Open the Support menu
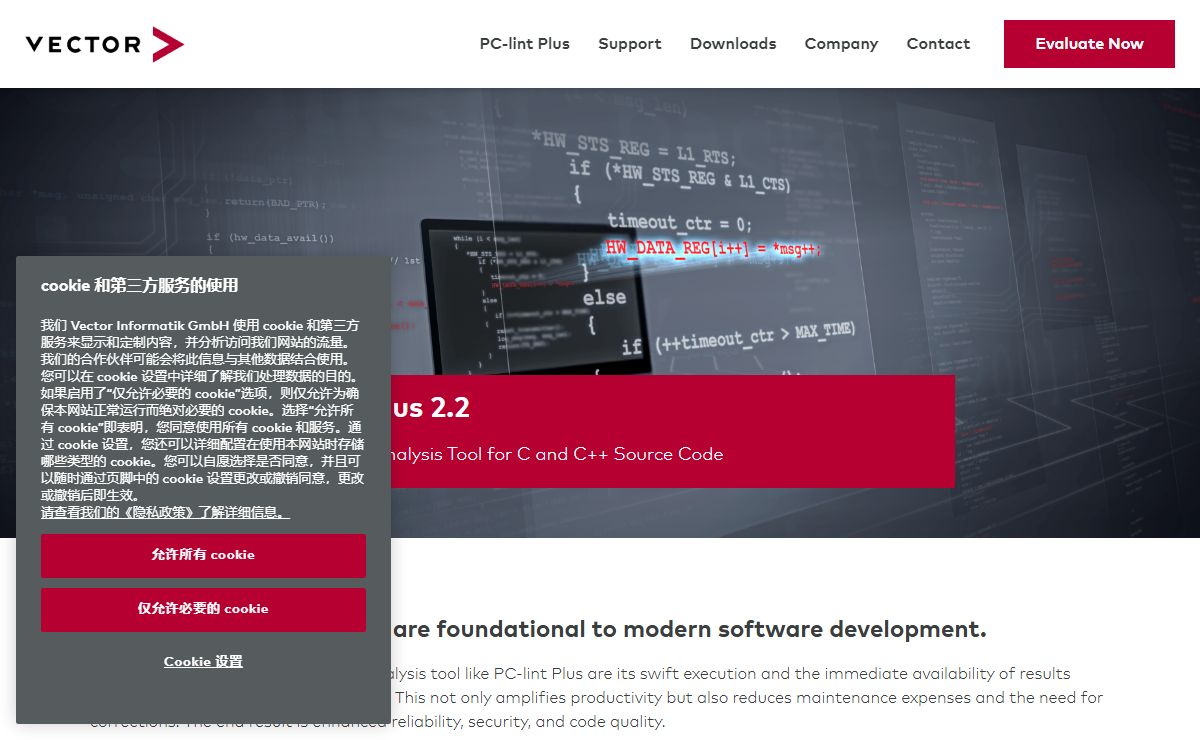1200x740 pixels. (629, 44)
